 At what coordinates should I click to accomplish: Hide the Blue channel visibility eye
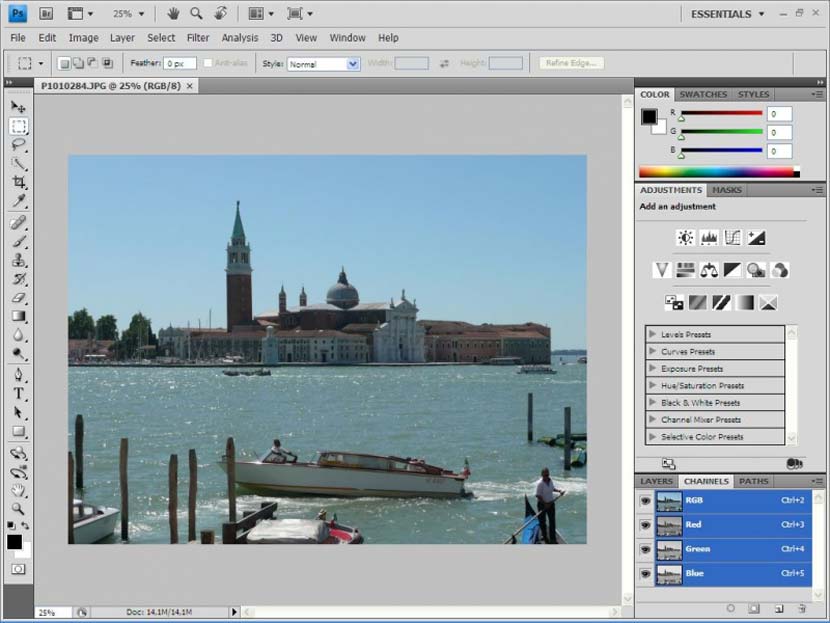pyautogui.click(x=646, y=573)
